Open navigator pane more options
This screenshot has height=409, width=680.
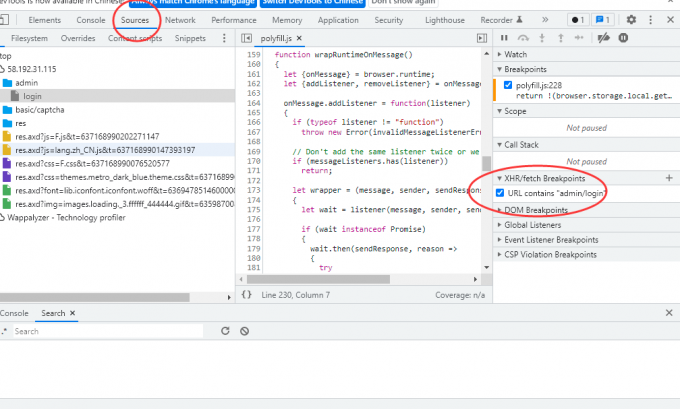[x=224, y=38]
